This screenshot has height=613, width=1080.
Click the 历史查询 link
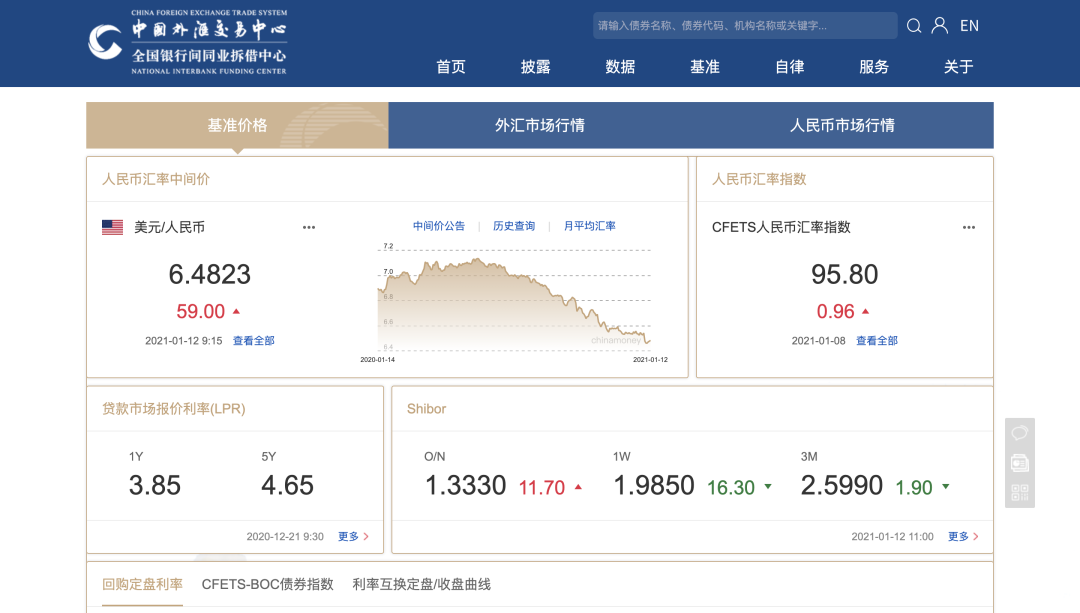tap(513, 226)
